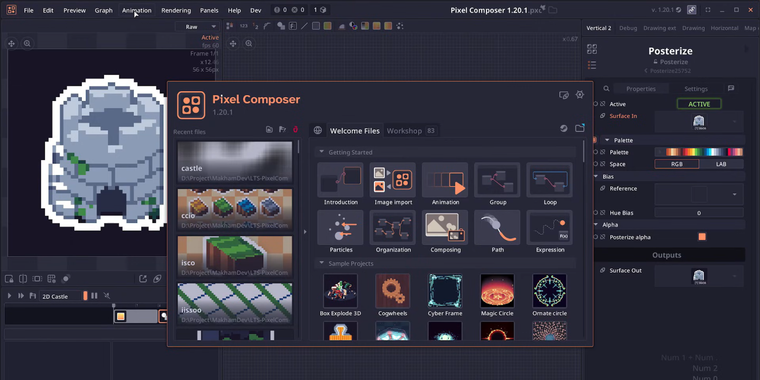Image resolution: width=760 pixels, height=380 pixels.
Task: Toggle visibility icon beside Palette property
Action: coord(602,152)
